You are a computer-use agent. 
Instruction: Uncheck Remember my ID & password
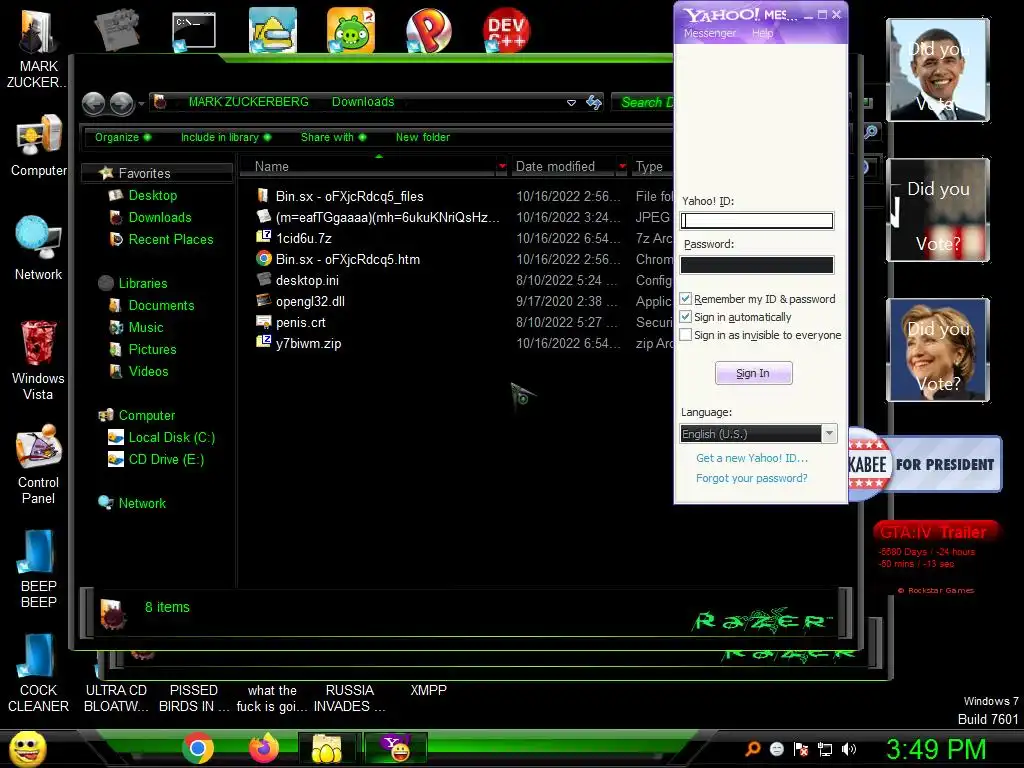point(686,299)
